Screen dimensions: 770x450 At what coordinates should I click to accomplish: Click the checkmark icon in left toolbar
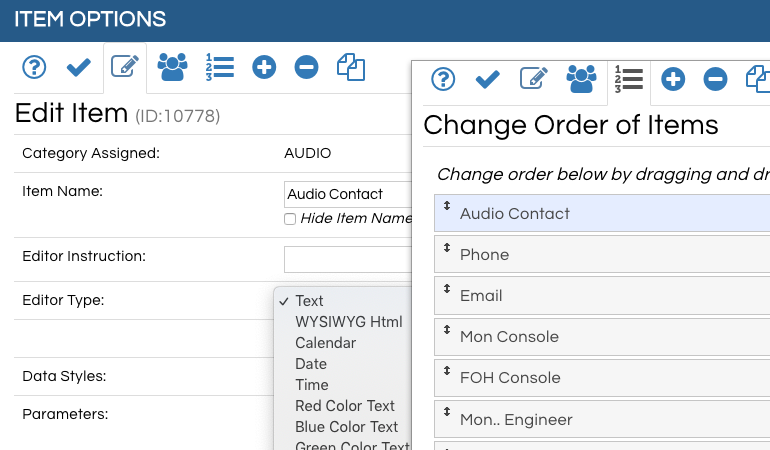(x=79, y=67)
